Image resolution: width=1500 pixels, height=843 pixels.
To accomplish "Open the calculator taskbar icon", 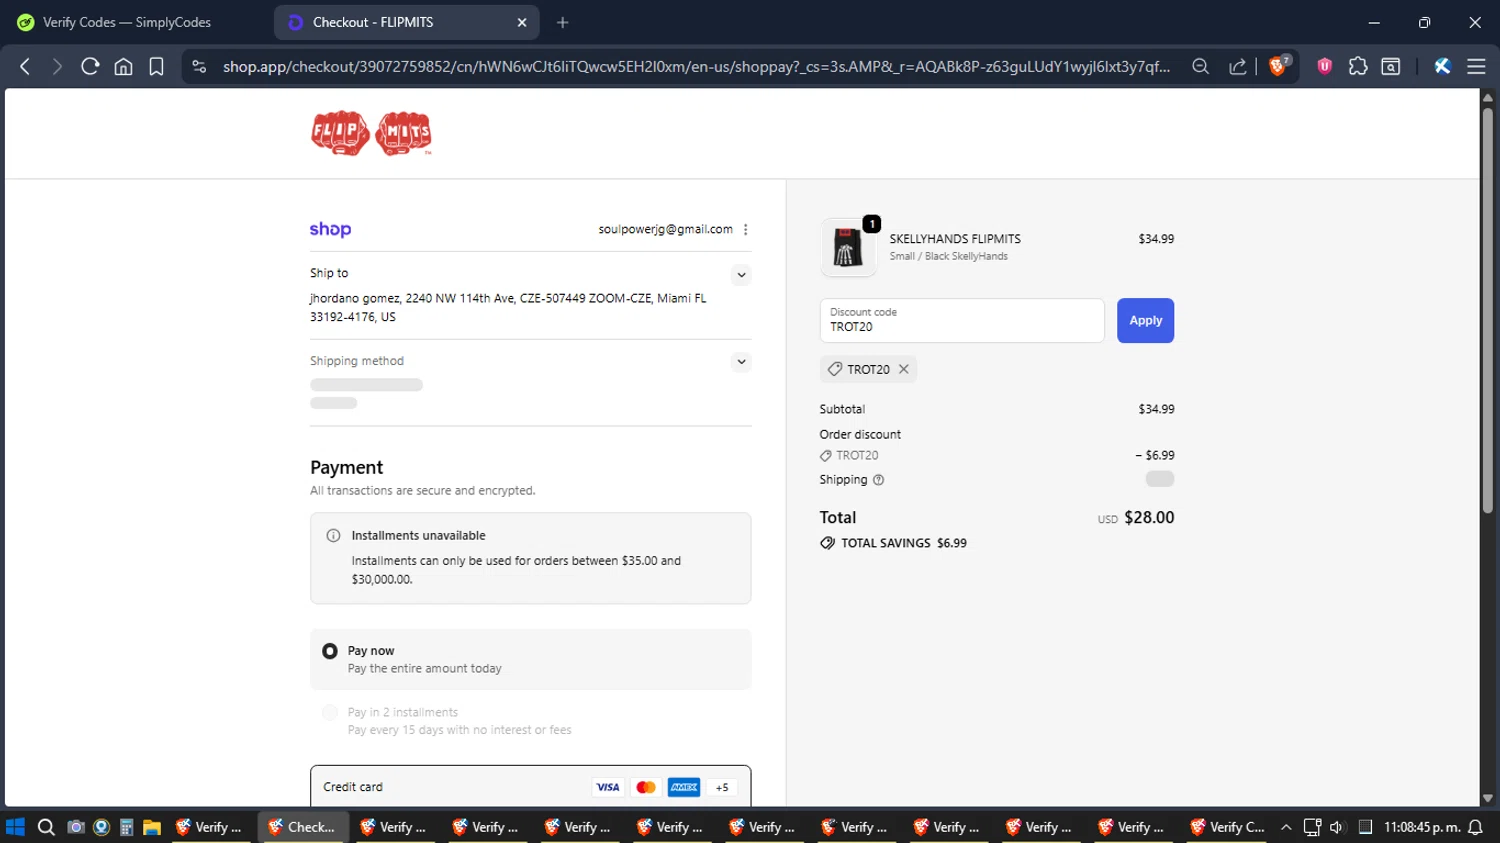I will (x=126, y=827).
